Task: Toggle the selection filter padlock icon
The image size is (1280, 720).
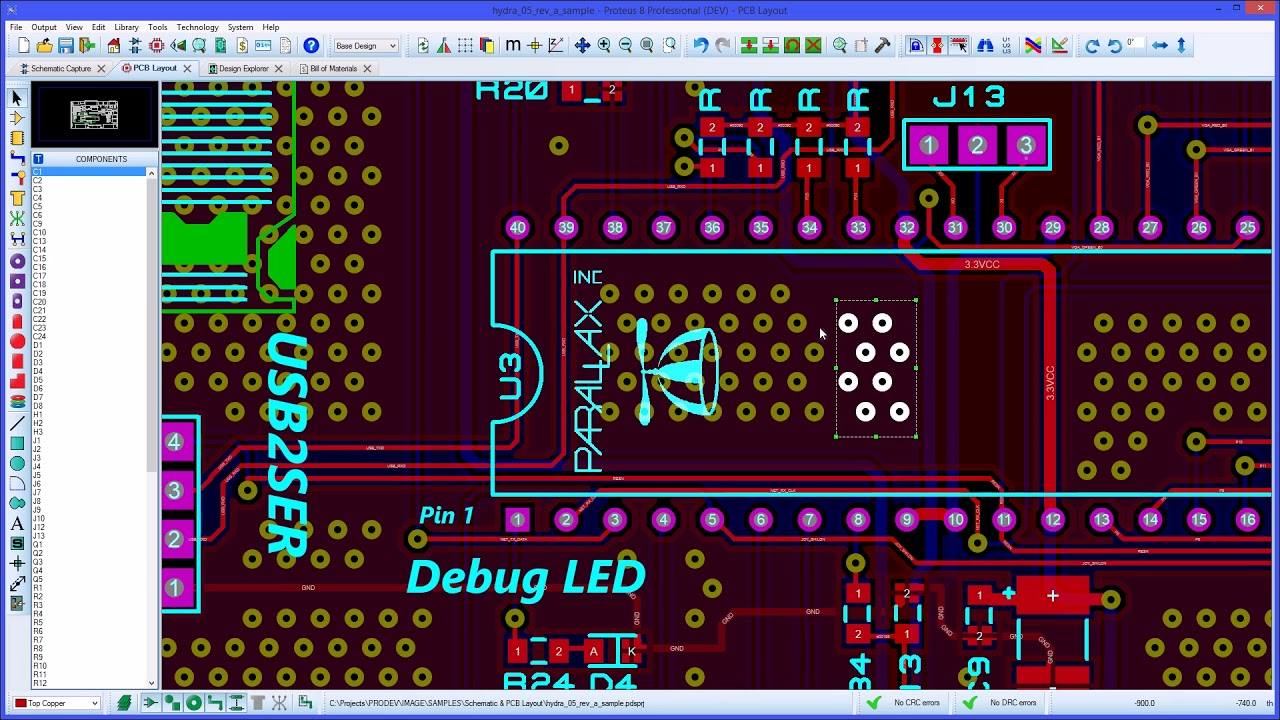Action: 913,45
